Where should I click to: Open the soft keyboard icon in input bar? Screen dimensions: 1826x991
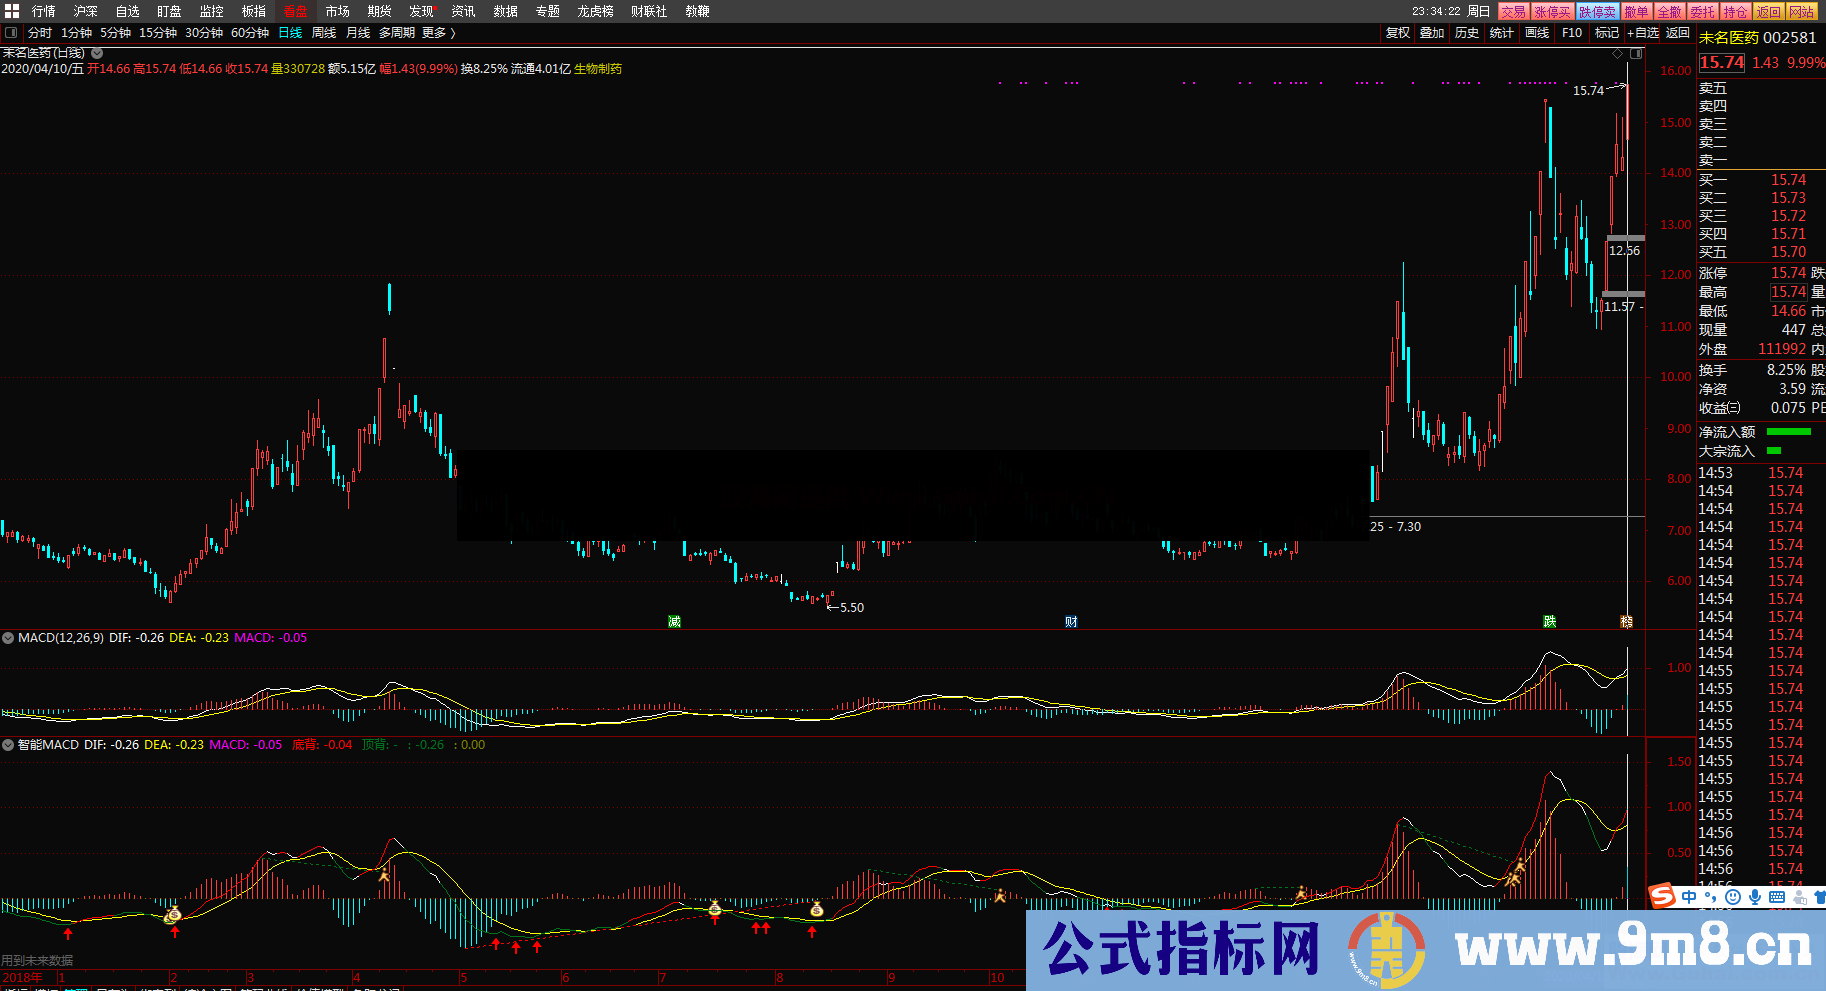tap(1776, 897)
